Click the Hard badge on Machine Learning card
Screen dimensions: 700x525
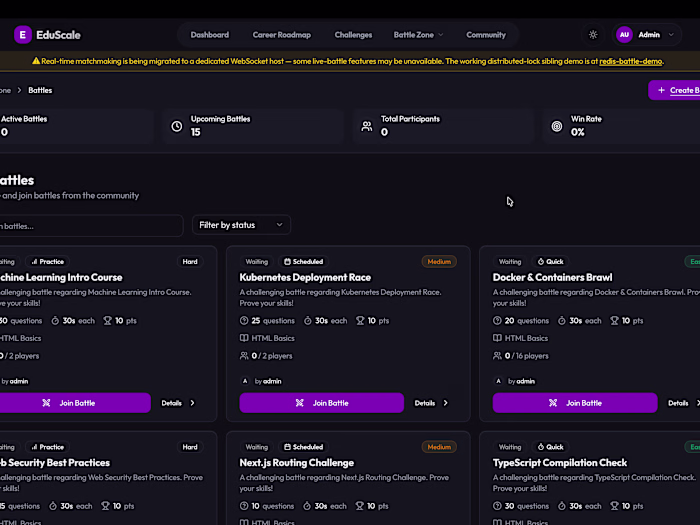190,262
